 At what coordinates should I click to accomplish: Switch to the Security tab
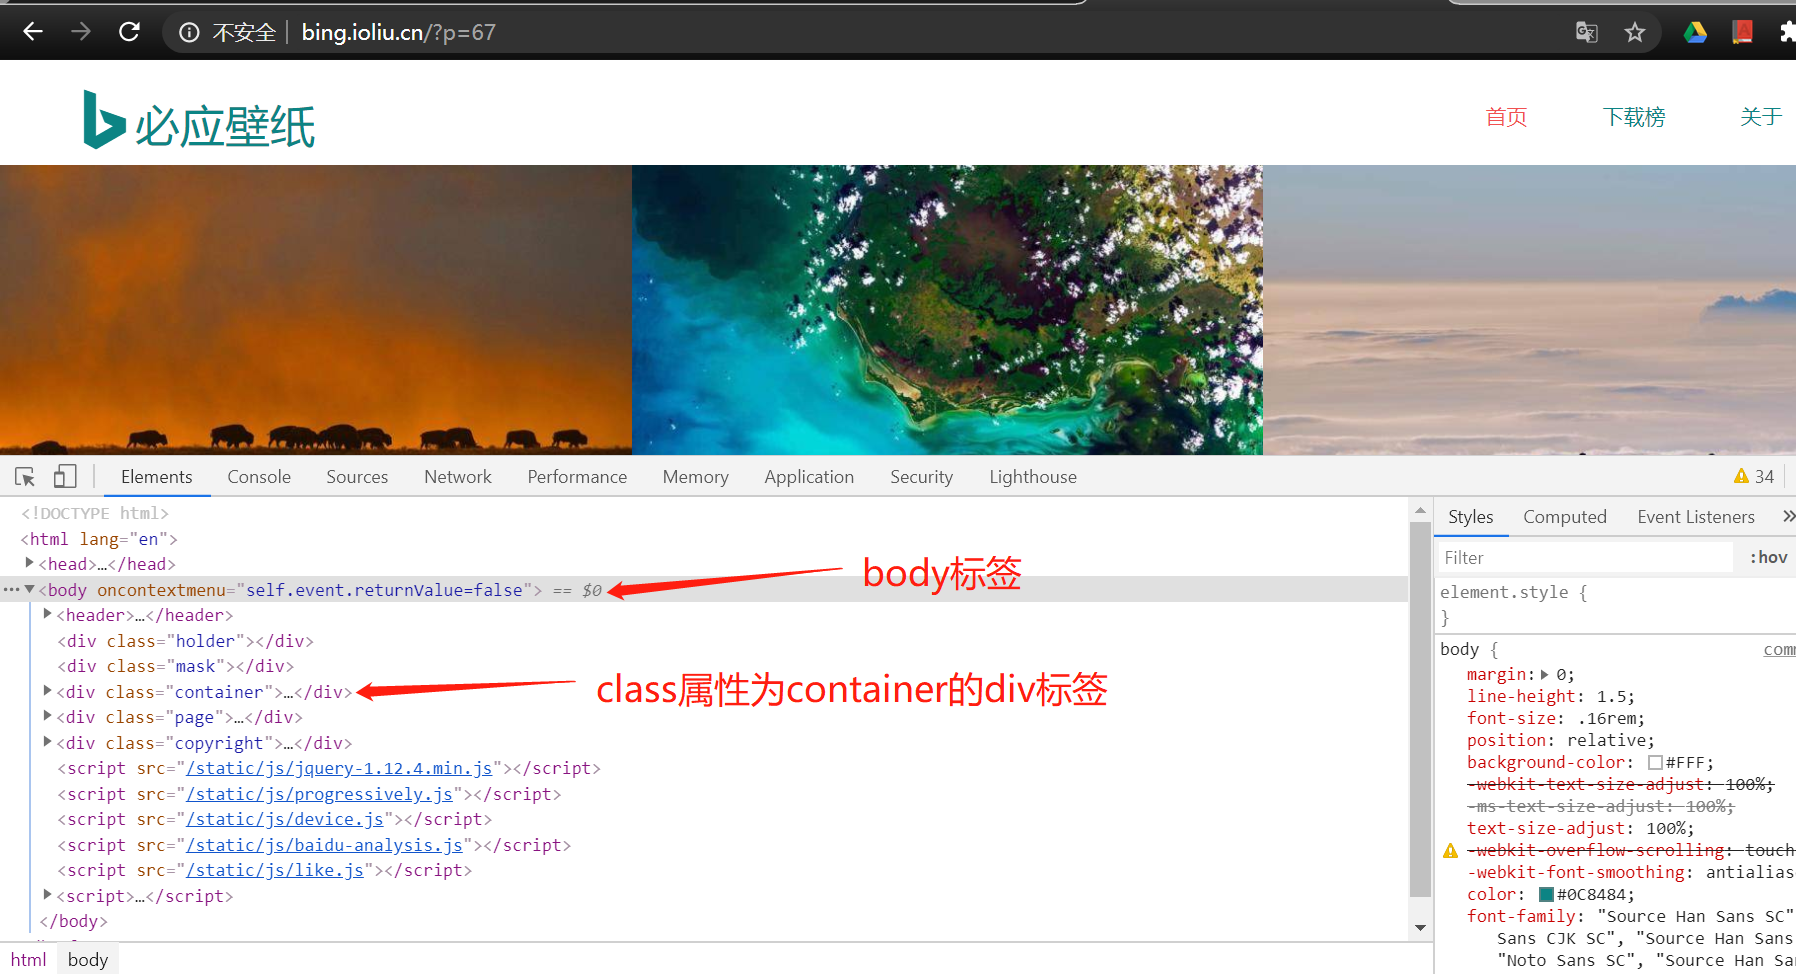(921, 477)
